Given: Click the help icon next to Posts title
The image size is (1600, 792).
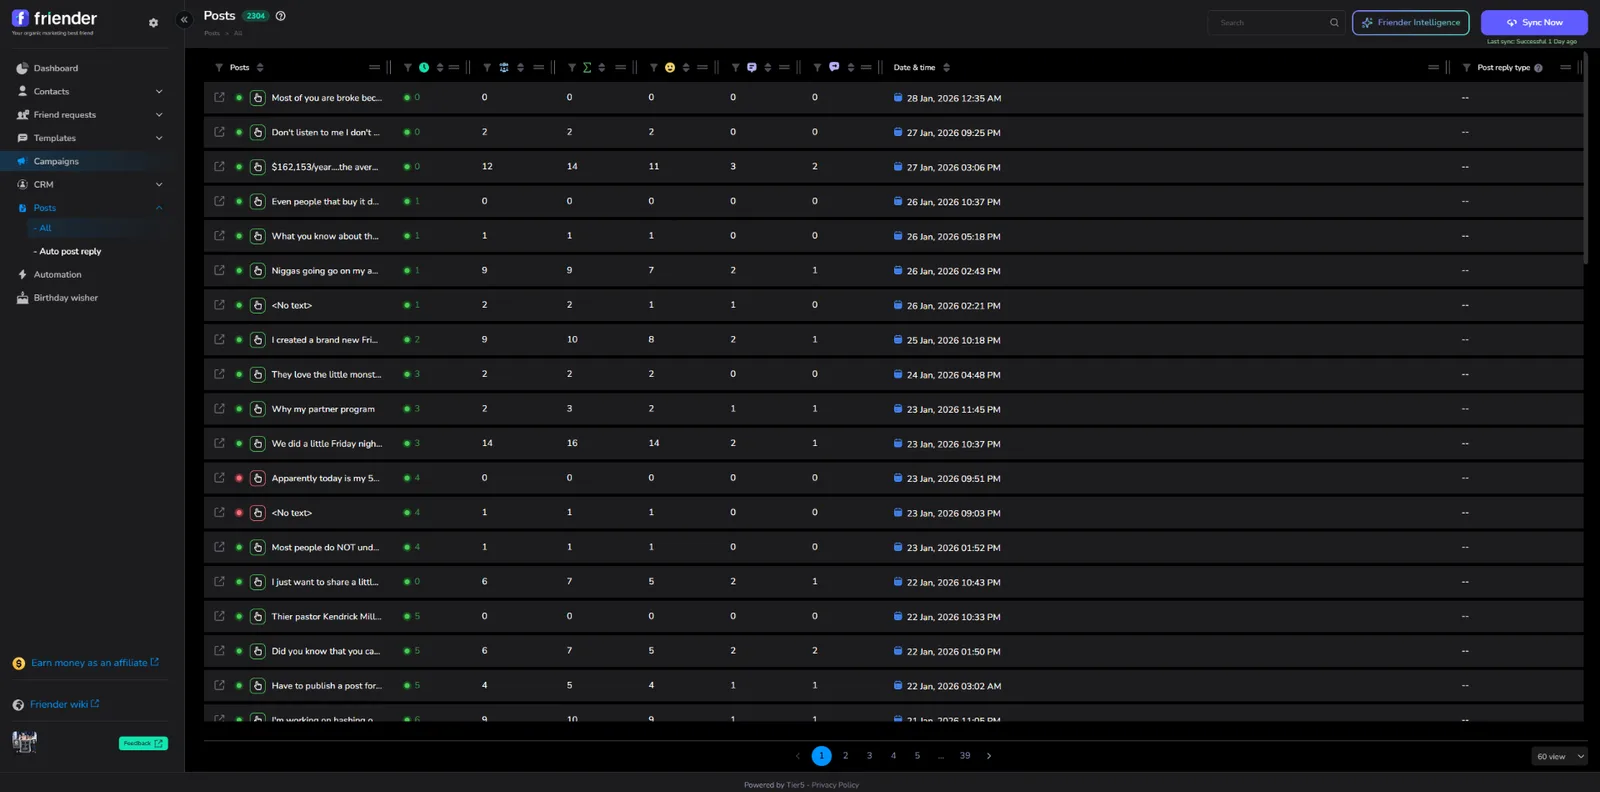Looking at the screenshot, I should click(281, 16).
